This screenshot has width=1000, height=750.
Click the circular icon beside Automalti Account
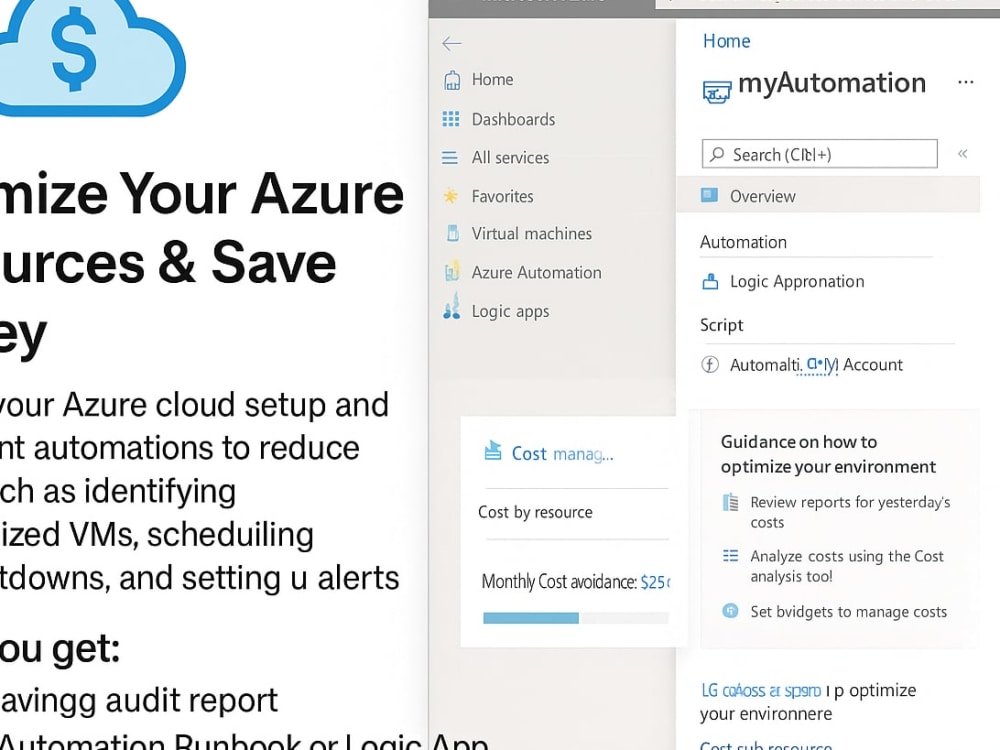(710, 364)
